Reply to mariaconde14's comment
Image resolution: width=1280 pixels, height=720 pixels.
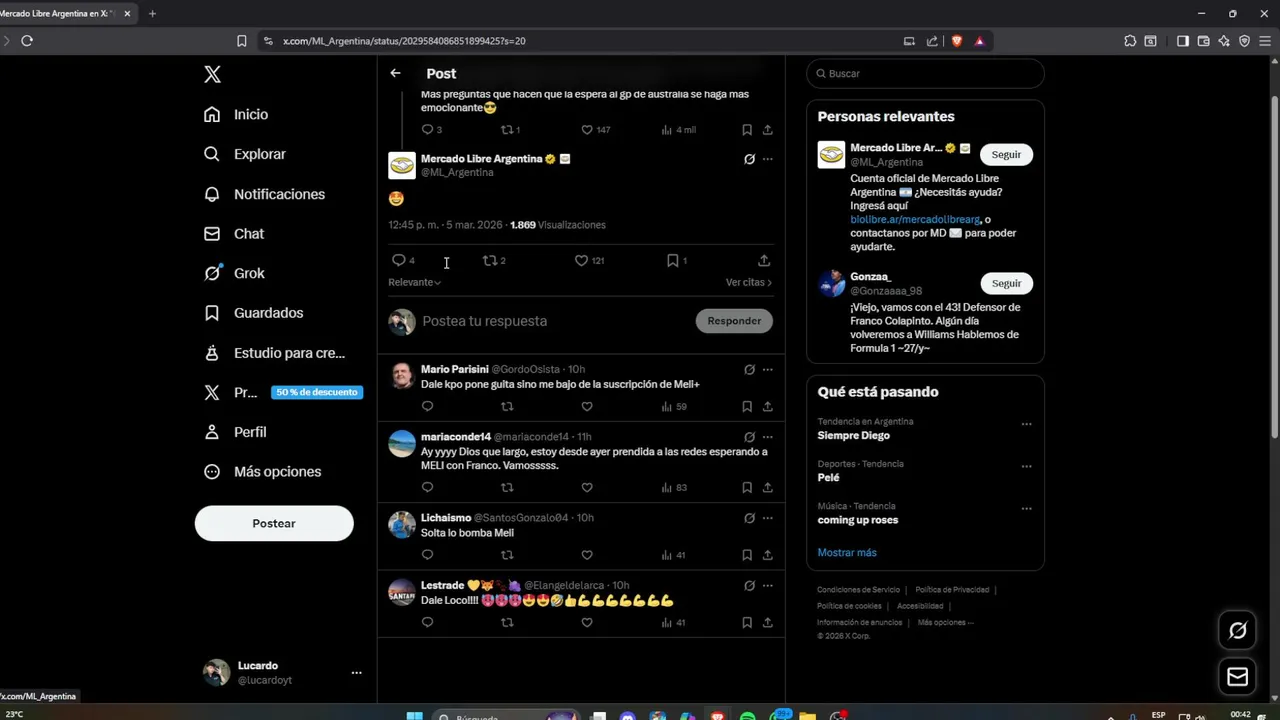(x=427, y=487)
